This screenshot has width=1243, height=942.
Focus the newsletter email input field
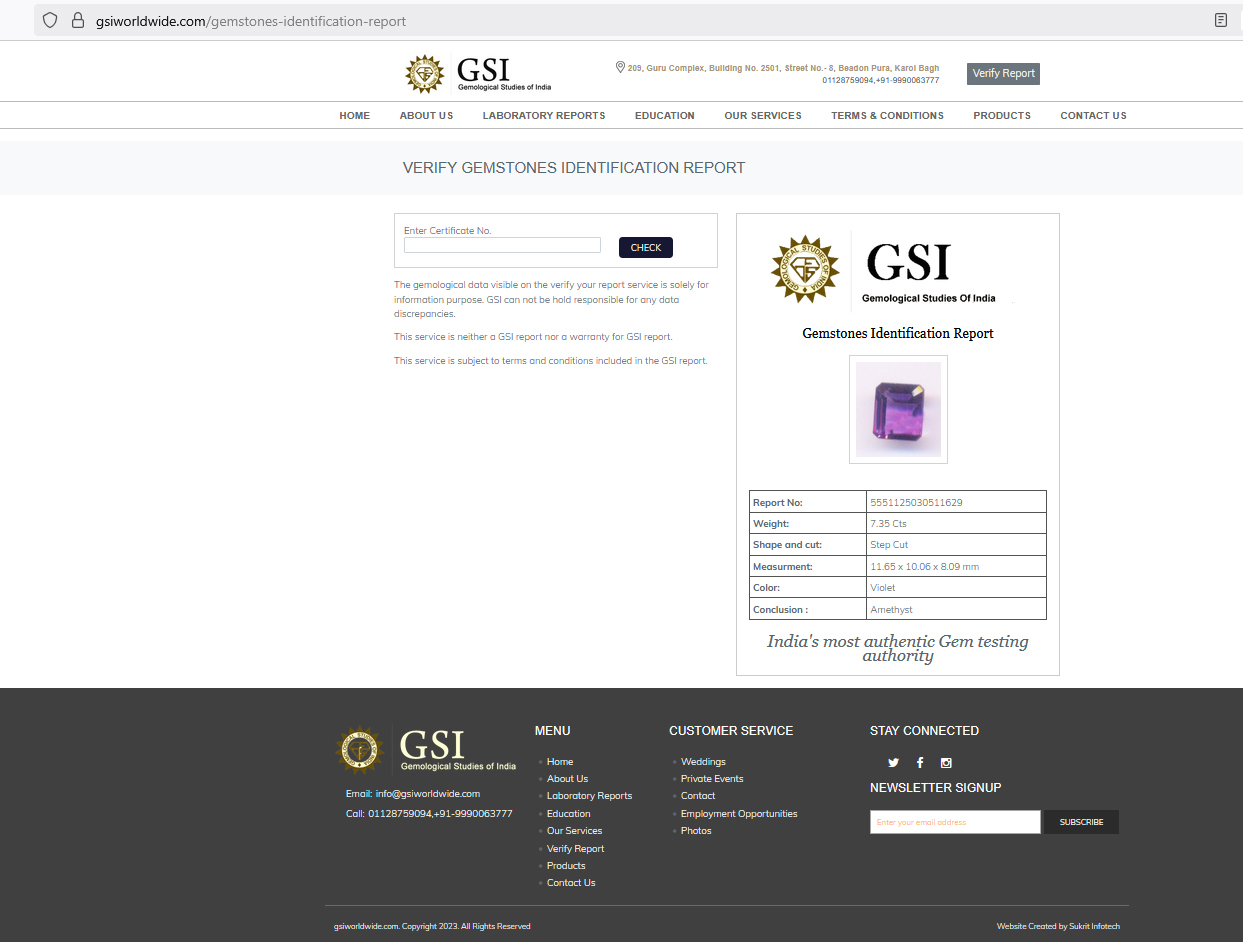click(x=955, y=822)
